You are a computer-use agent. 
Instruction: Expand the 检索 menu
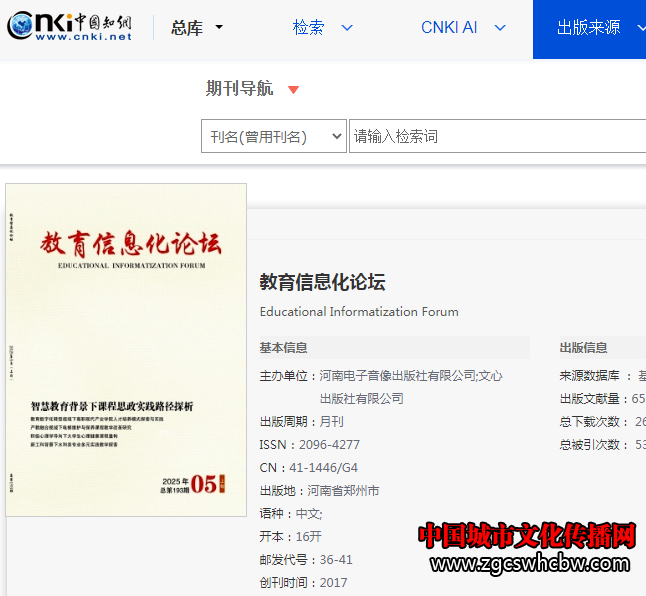pos(323,28)
